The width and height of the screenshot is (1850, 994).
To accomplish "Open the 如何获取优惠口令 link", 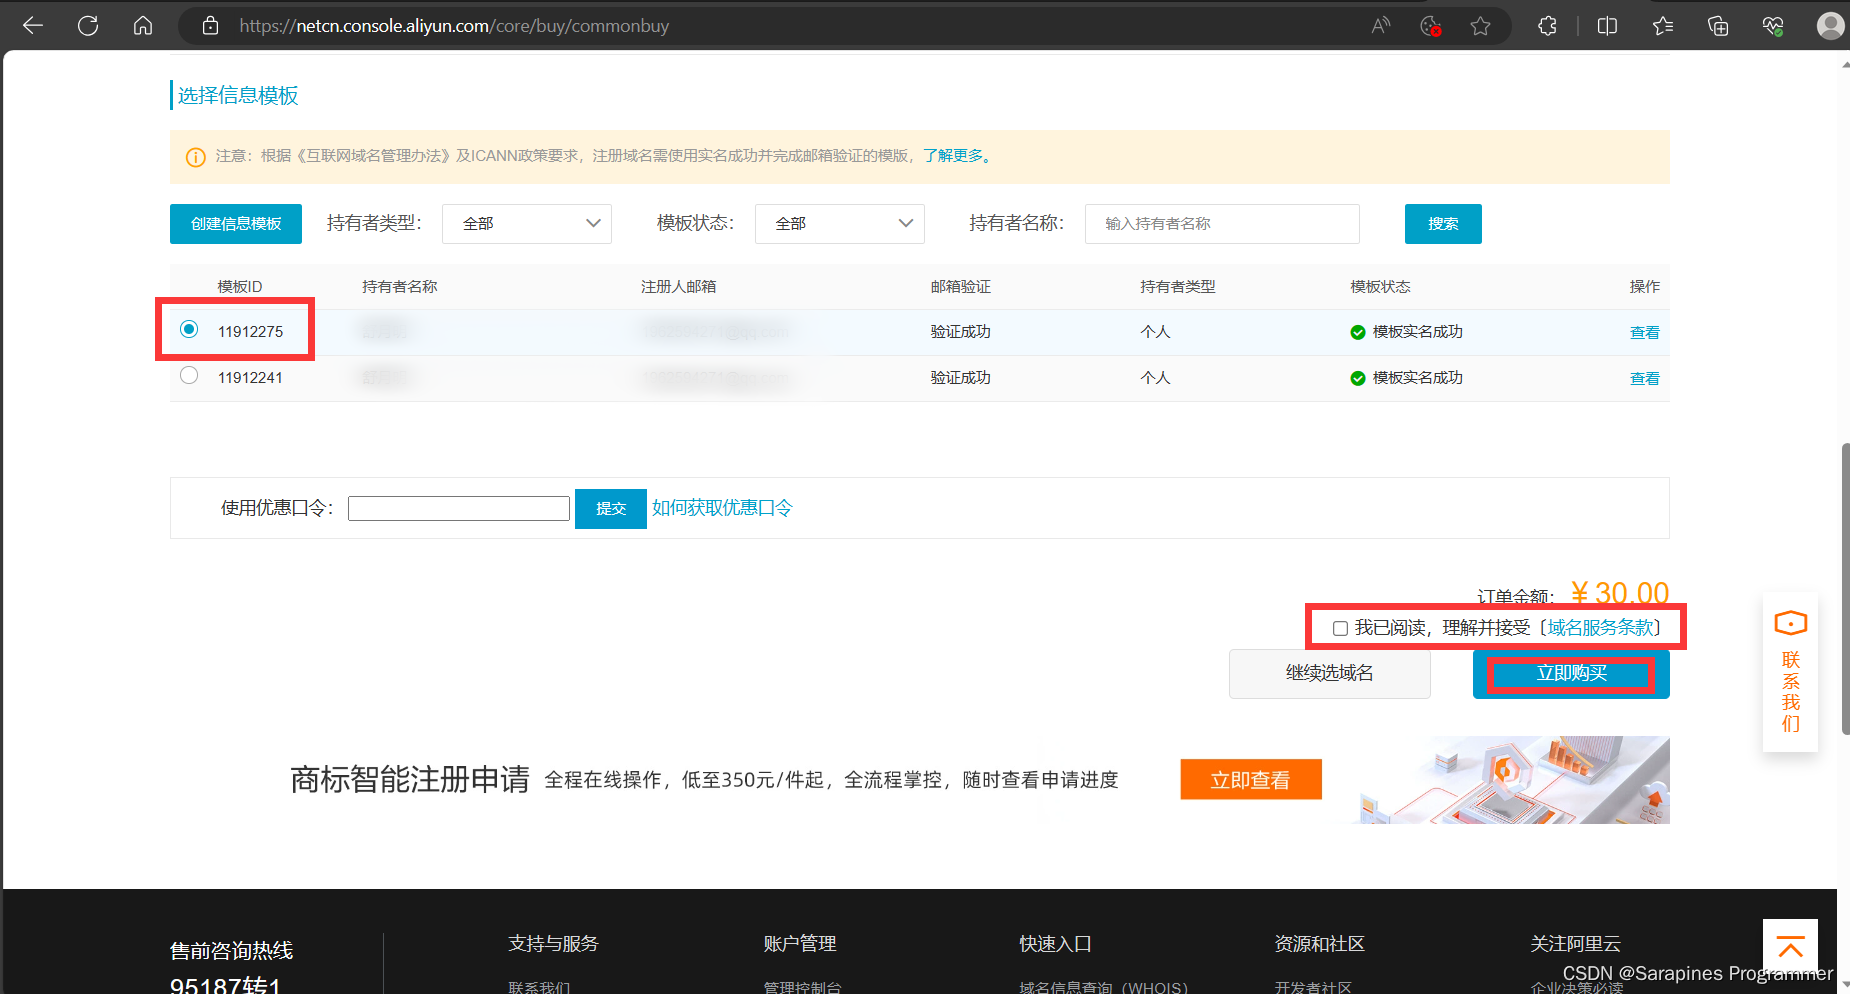I will click(721, 508).
